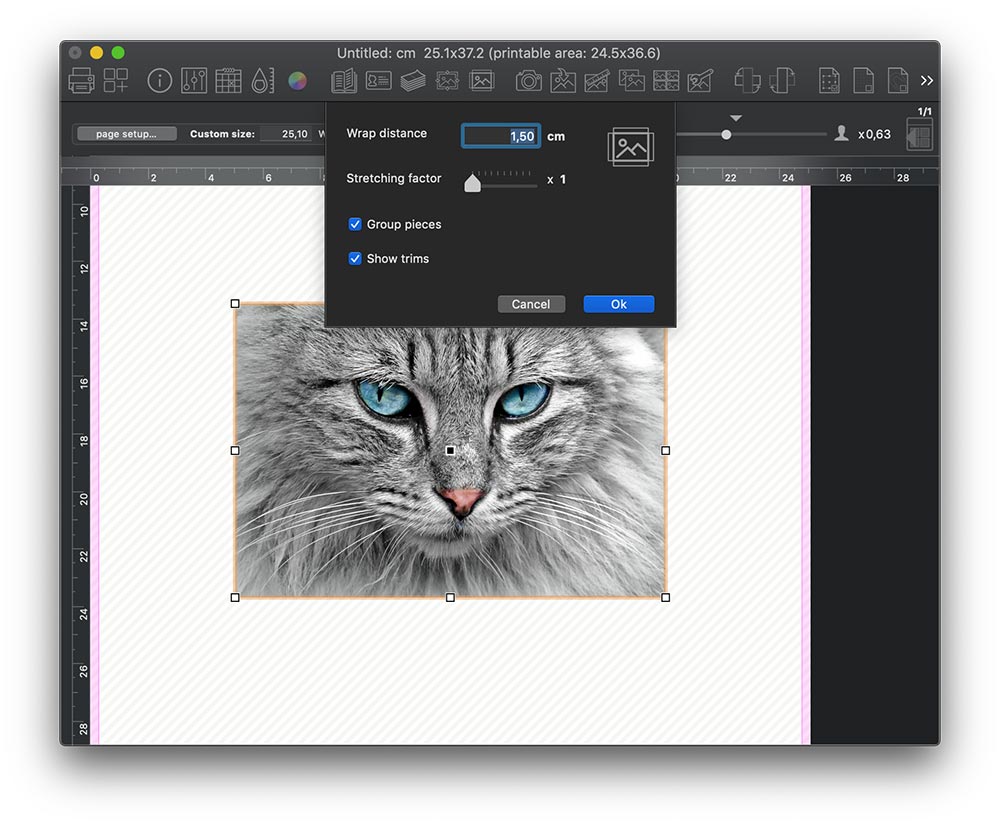Expand the toolbar overflow with the double chevron
This screenshot has width=1000, height=825.
(x=927, y=81)
